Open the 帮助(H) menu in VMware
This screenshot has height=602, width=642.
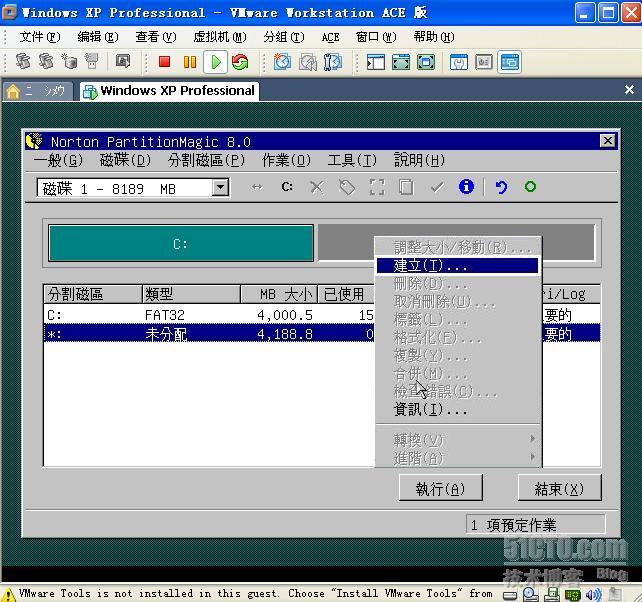click(434, 37)
